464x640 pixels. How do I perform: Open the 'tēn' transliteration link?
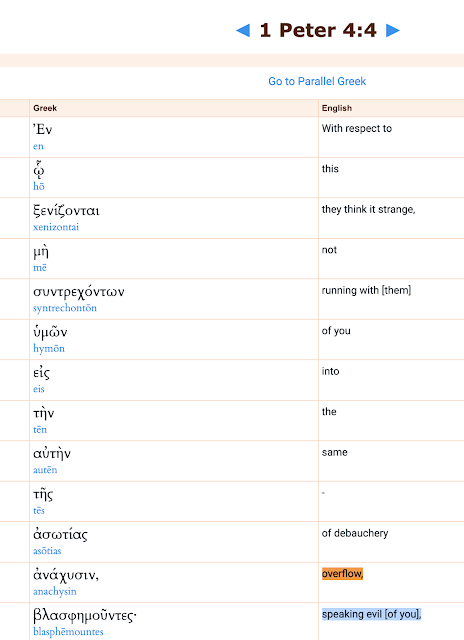(x=40, y=429)
